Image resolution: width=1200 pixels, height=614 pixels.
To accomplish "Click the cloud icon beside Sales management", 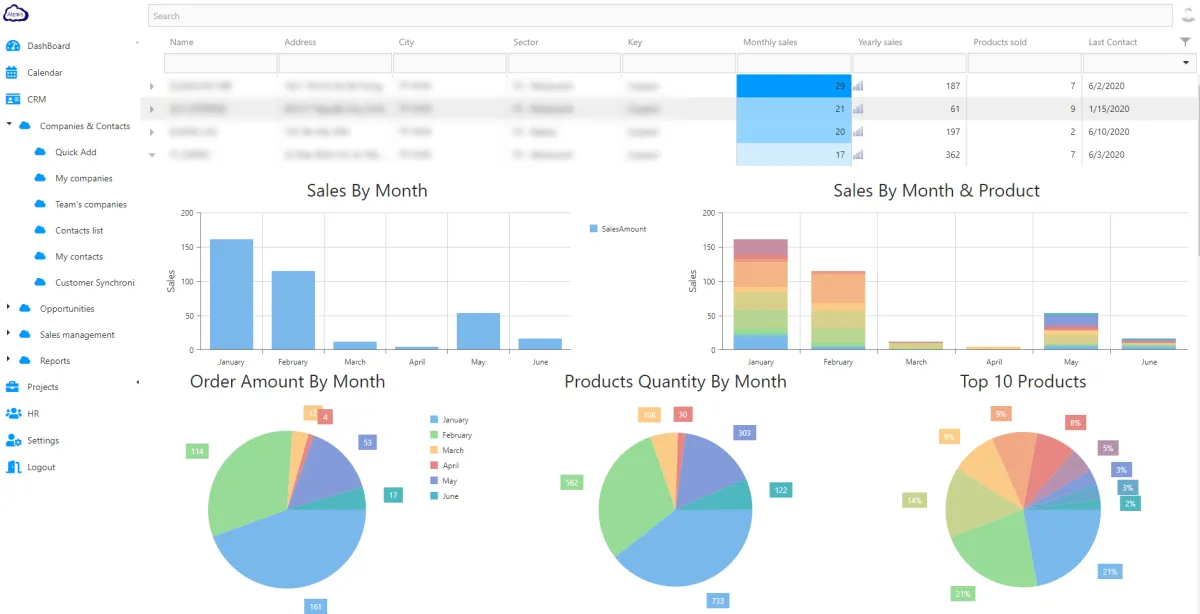I will [25, 334].
